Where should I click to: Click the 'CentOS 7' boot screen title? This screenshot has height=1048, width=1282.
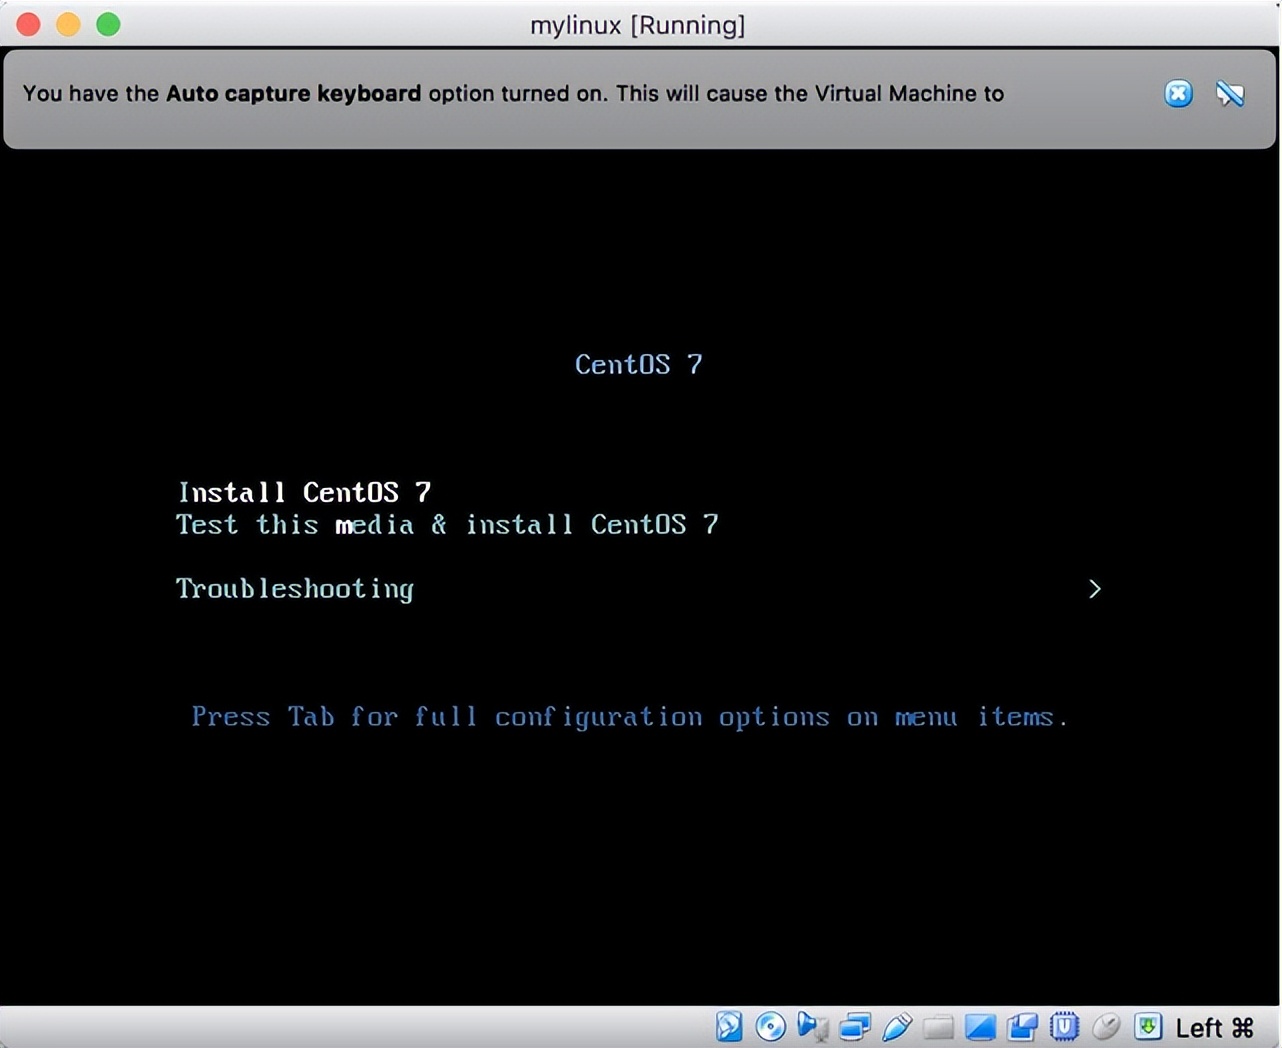click(x=638, y=364)
